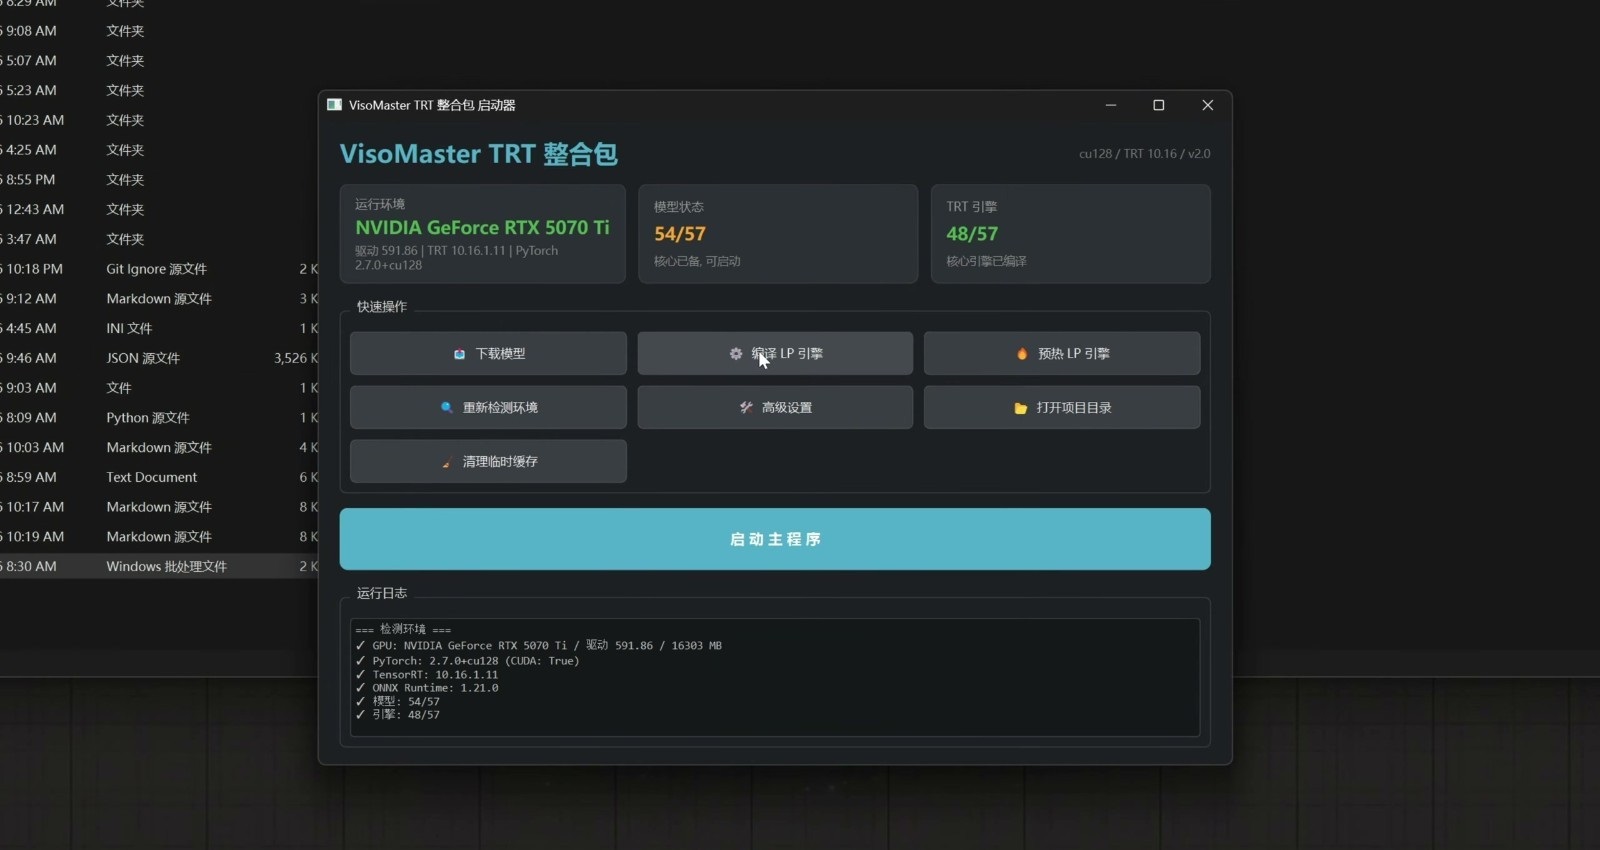Click the "=== 检测环境 ===" log line
Image resolution: width=1600 pixels, height=850 pixels.
tap(403, 630)
